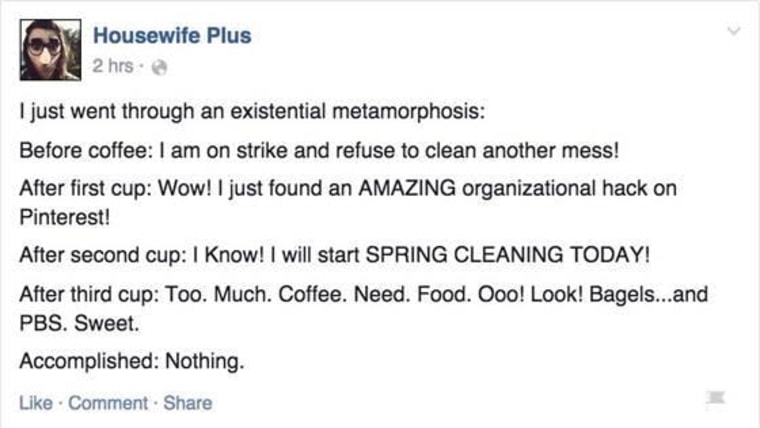760x428 pixels.
Task: Click the After second cup text
Action: tap(103, 255)
